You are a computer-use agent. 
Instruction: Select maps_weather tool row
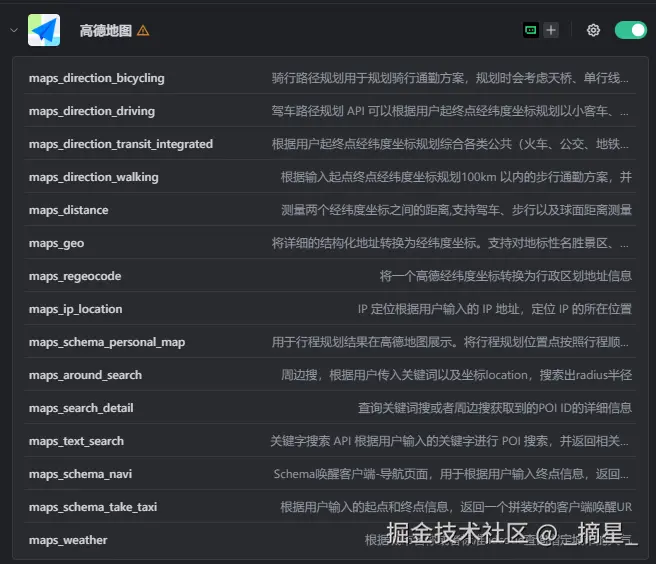click(x=330, y=540)
